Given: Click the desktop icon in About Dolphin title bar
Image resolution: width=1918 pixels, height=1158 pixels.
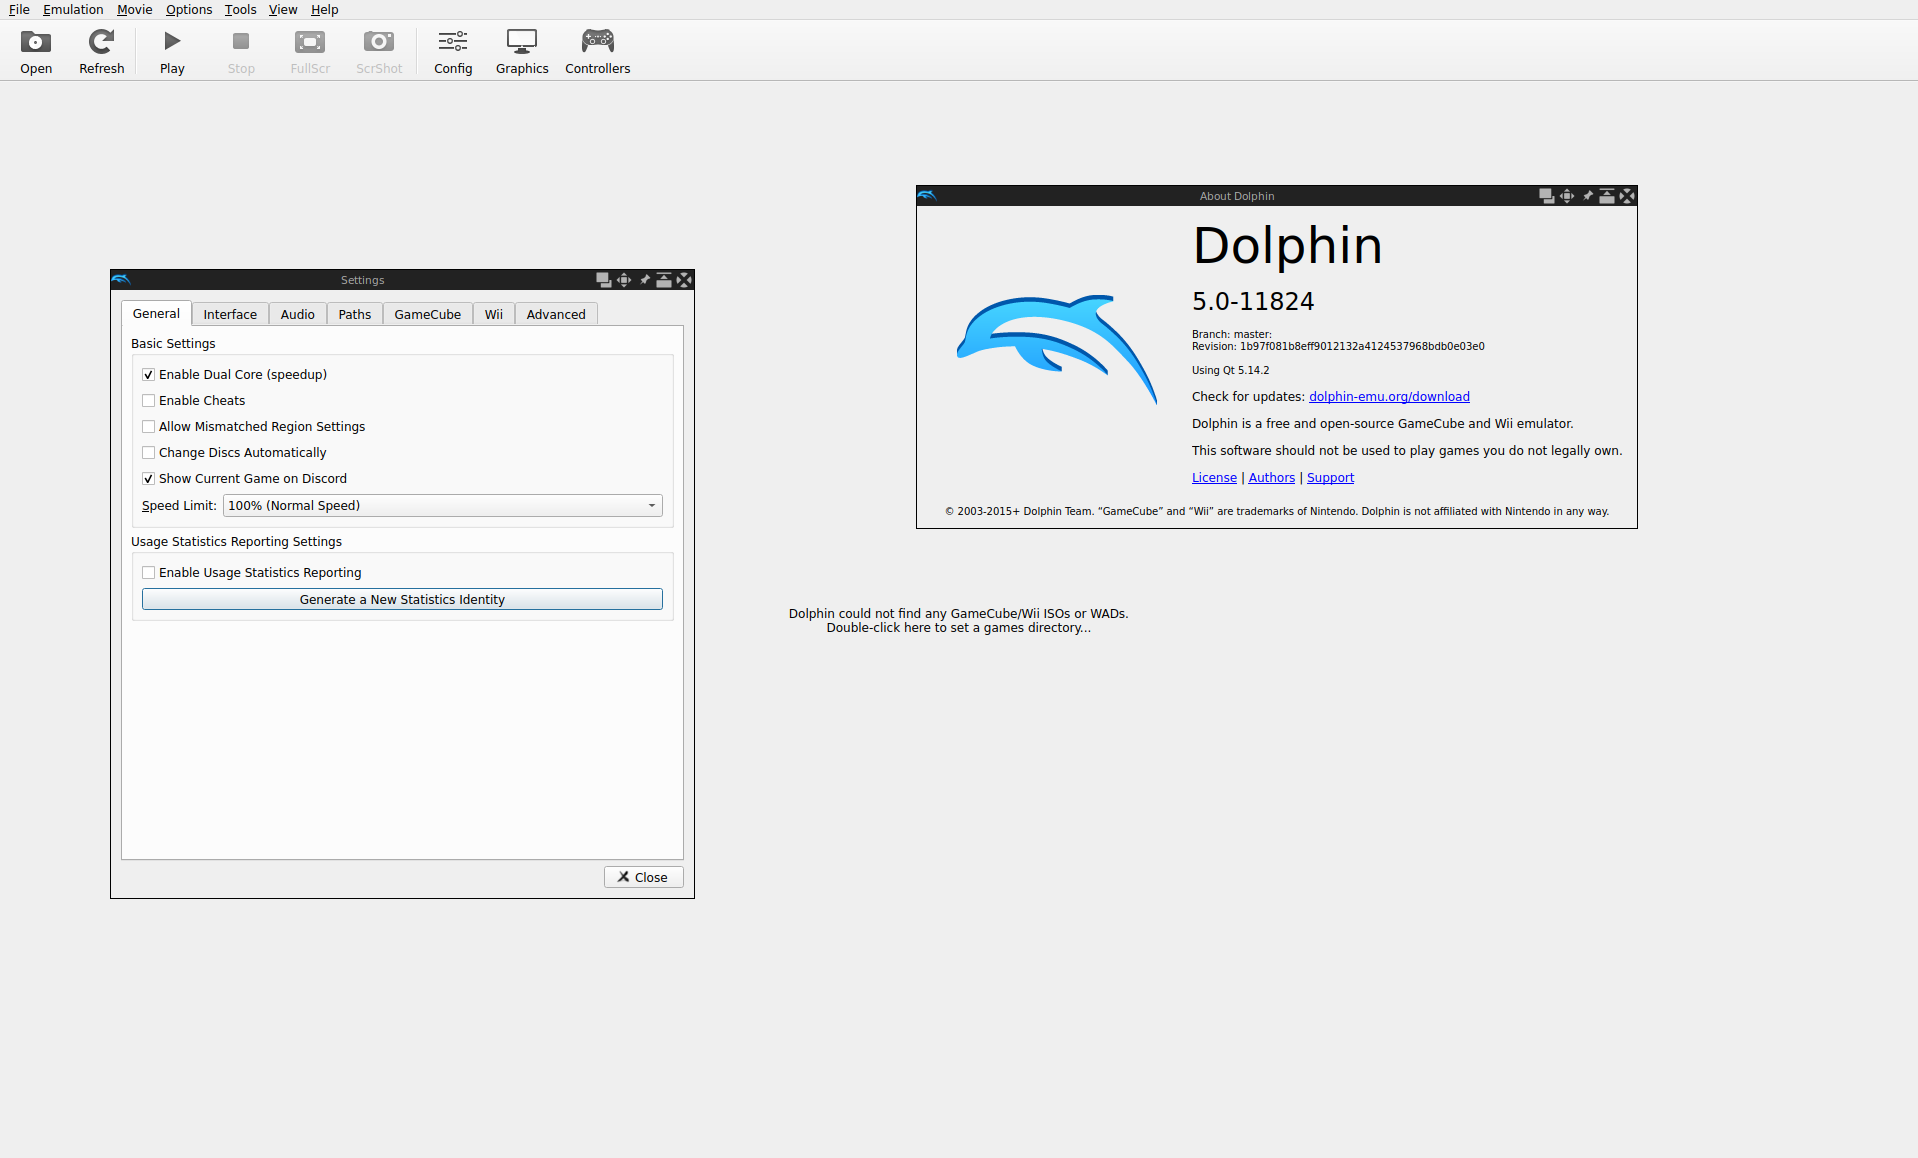Looking at the screenshot, I should click(1547, 196).
